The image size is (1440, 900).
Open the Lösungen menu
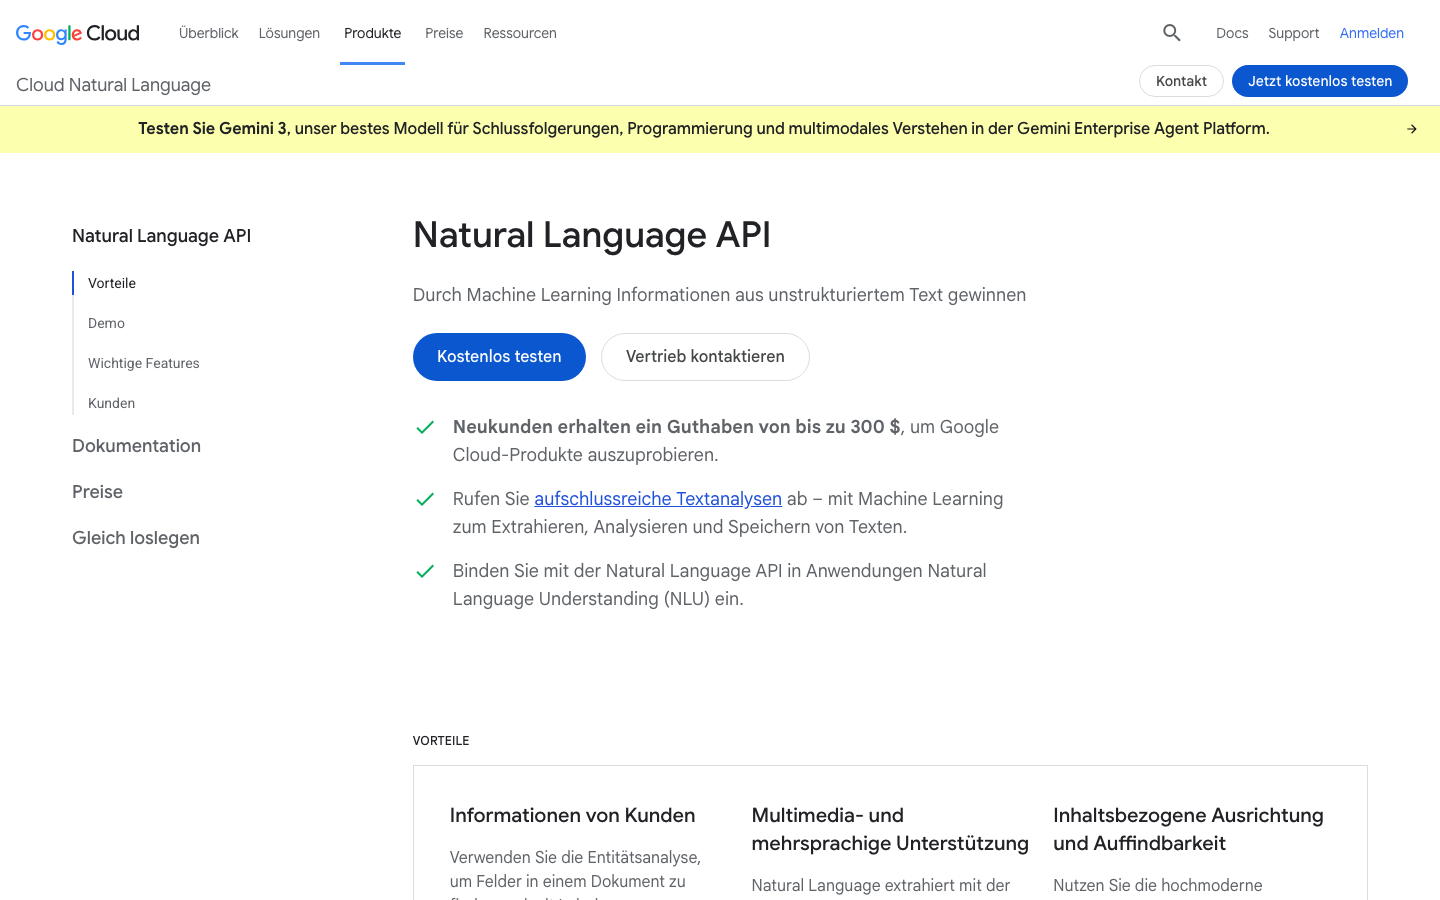click(x=289, y=33)
